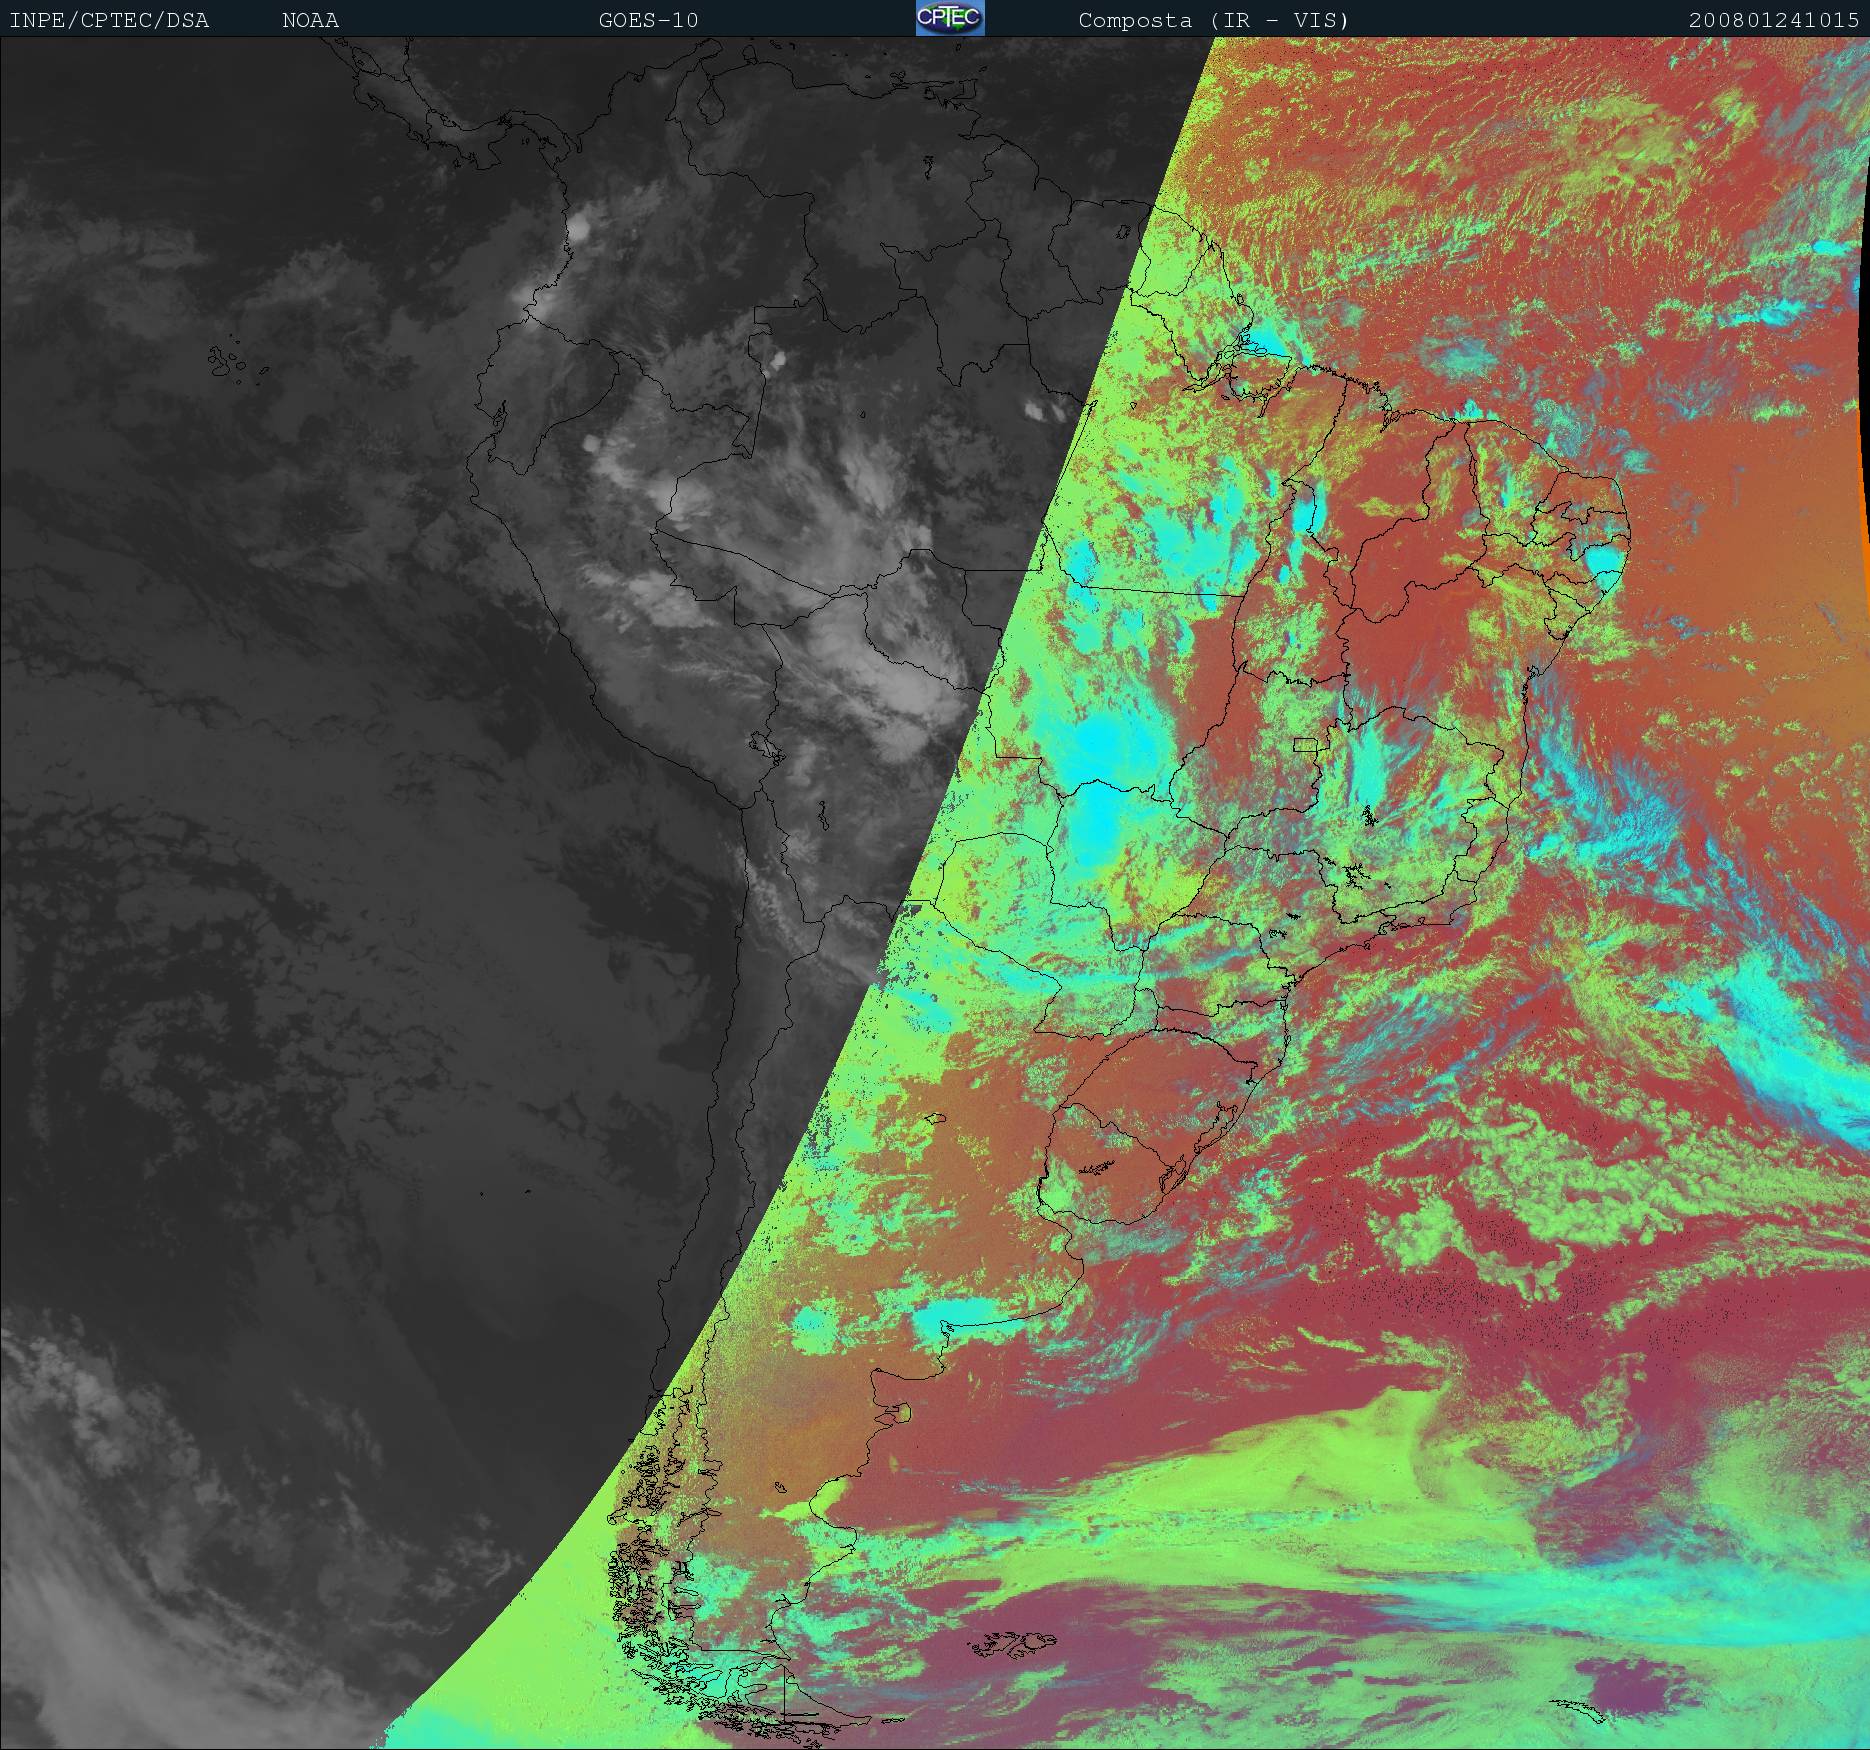This screenshot has height=1750, width=1870.
Task: Click the INPE/CPTEC/DSA header label
Action: pyautogui.click(x=109, y=20)
